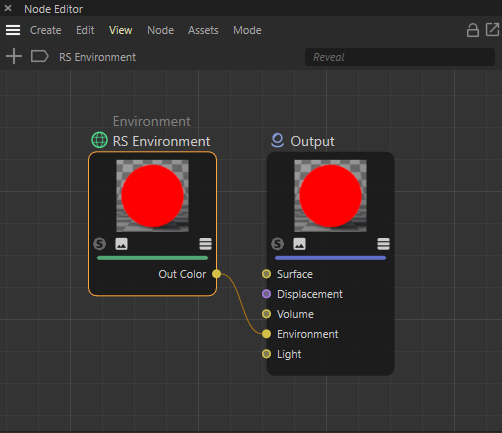Toggle preview image icon on RS Environment node

click(x=121, y=244)
